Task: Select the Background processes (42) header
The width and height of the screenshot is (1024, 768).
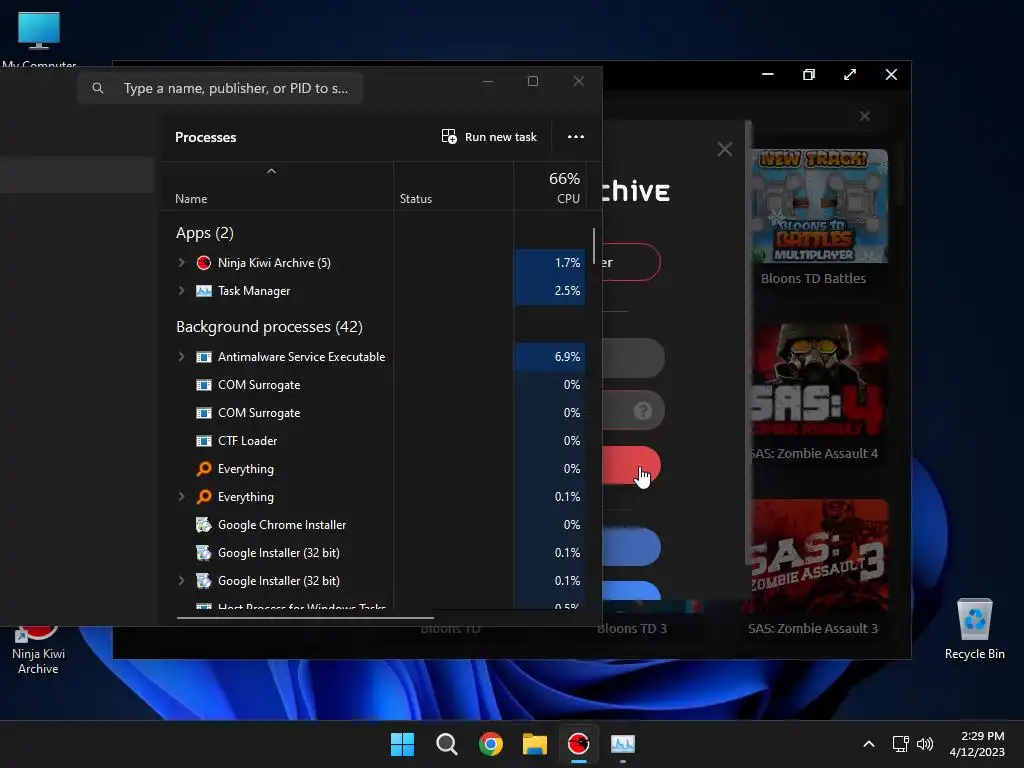Action: point(269,327)
